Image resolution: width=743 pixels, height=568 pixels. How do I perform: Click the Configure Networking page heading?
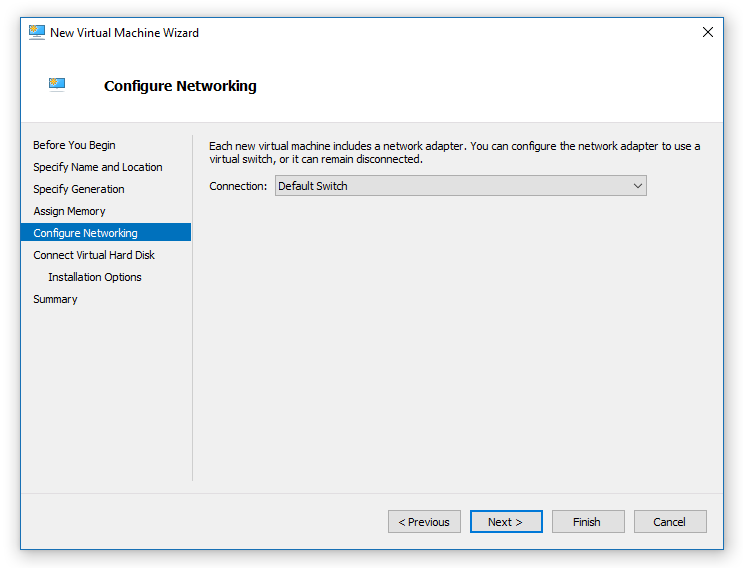[180, 86]
